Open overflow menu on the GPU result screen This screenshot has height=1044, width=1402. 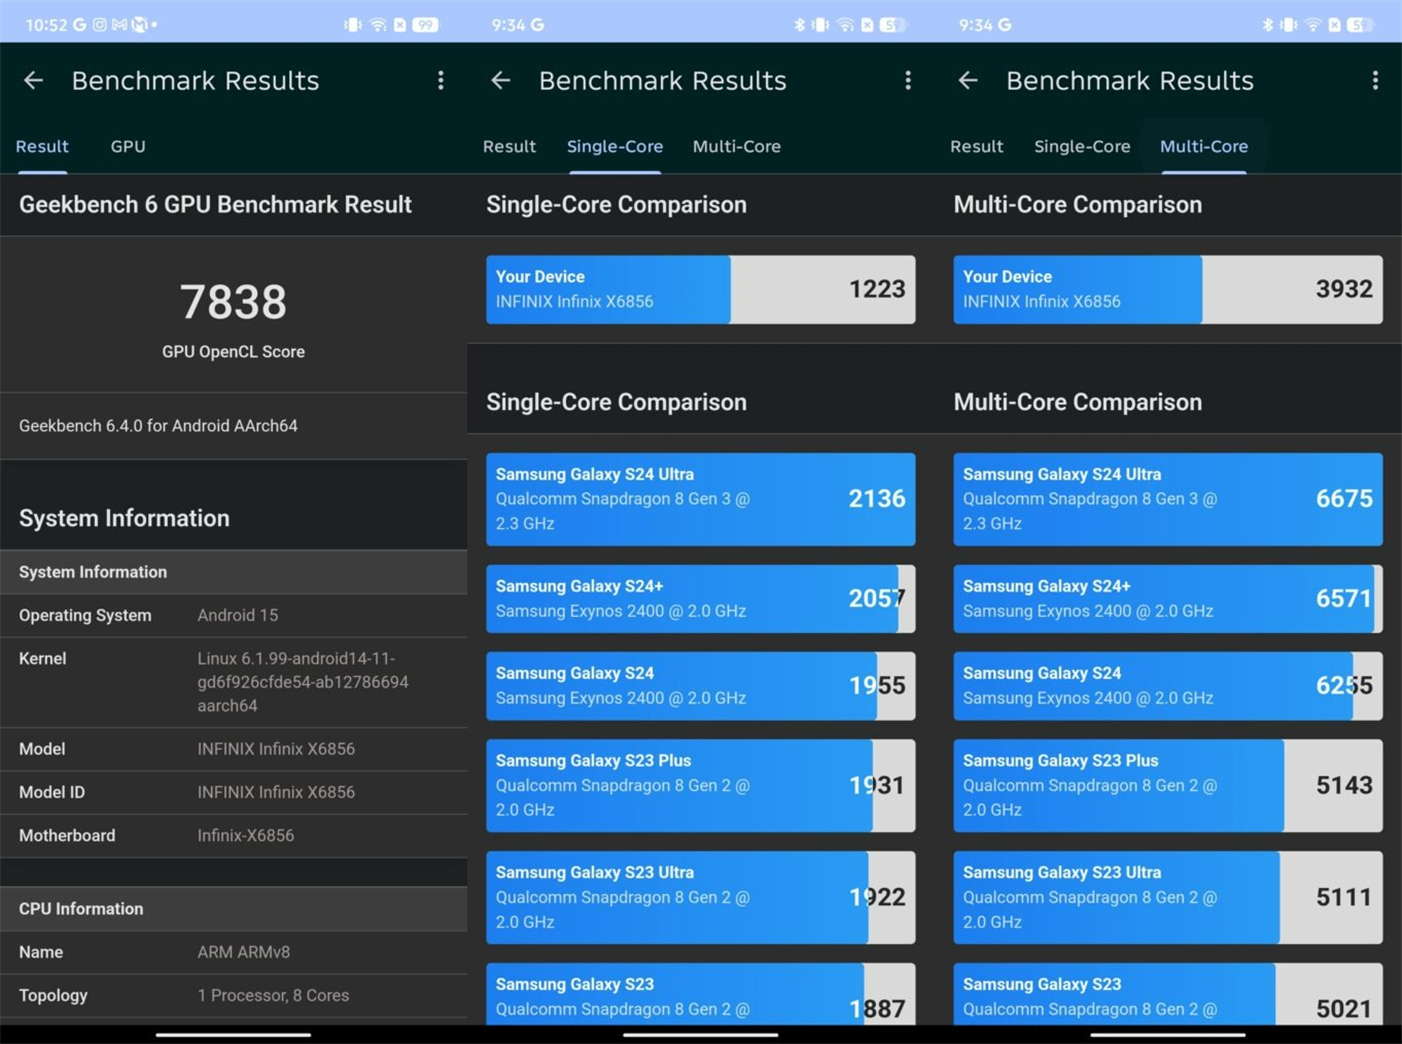tap(441, 81)
